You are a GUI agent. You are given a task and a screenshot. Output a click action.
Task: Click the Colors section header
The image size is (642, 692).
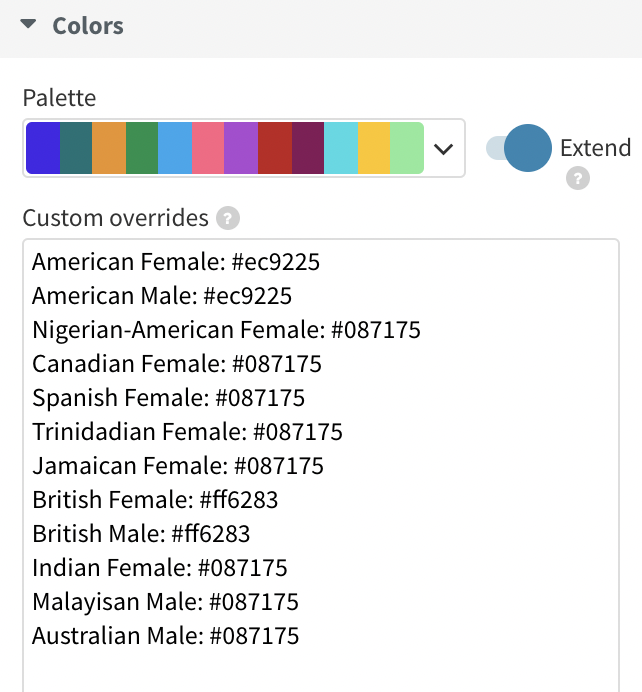[x=88, y=26]
